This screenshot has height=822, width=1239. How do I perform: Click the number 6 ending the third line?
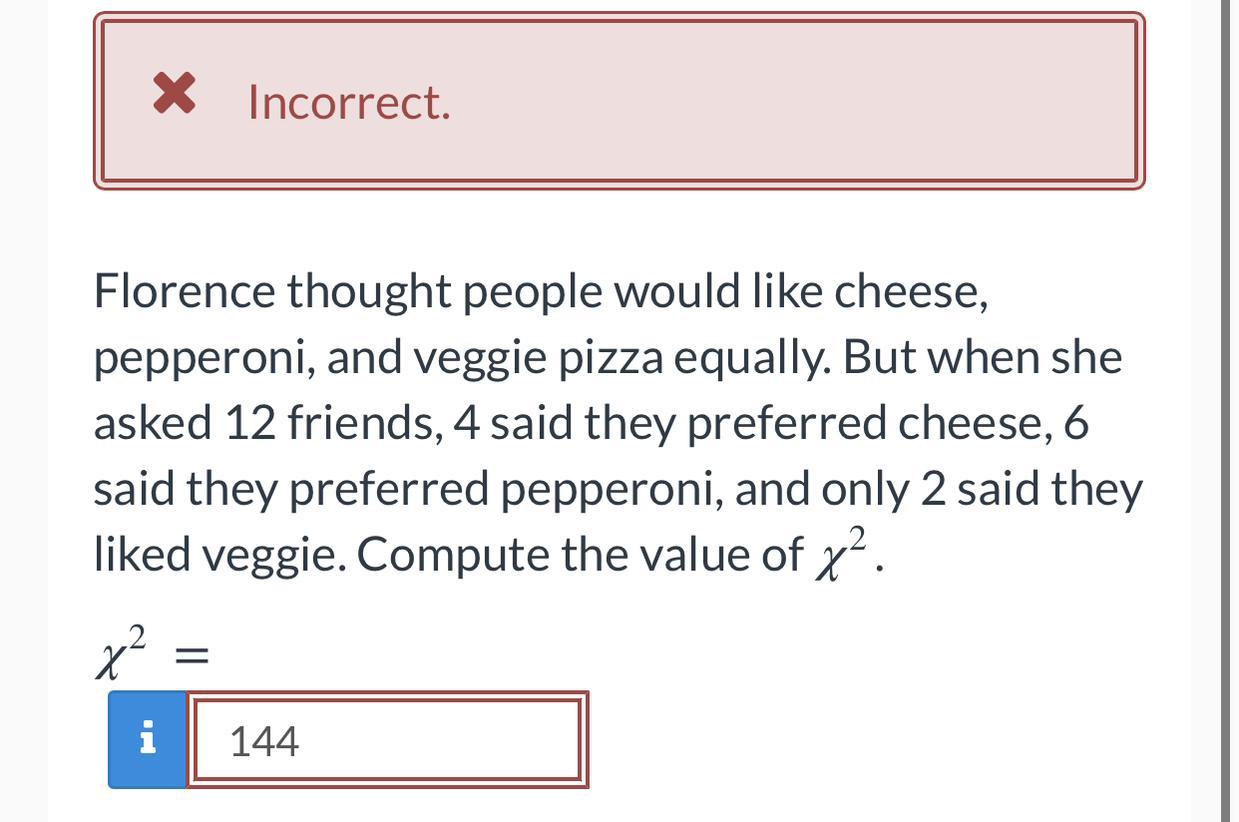coord(1075,423)
